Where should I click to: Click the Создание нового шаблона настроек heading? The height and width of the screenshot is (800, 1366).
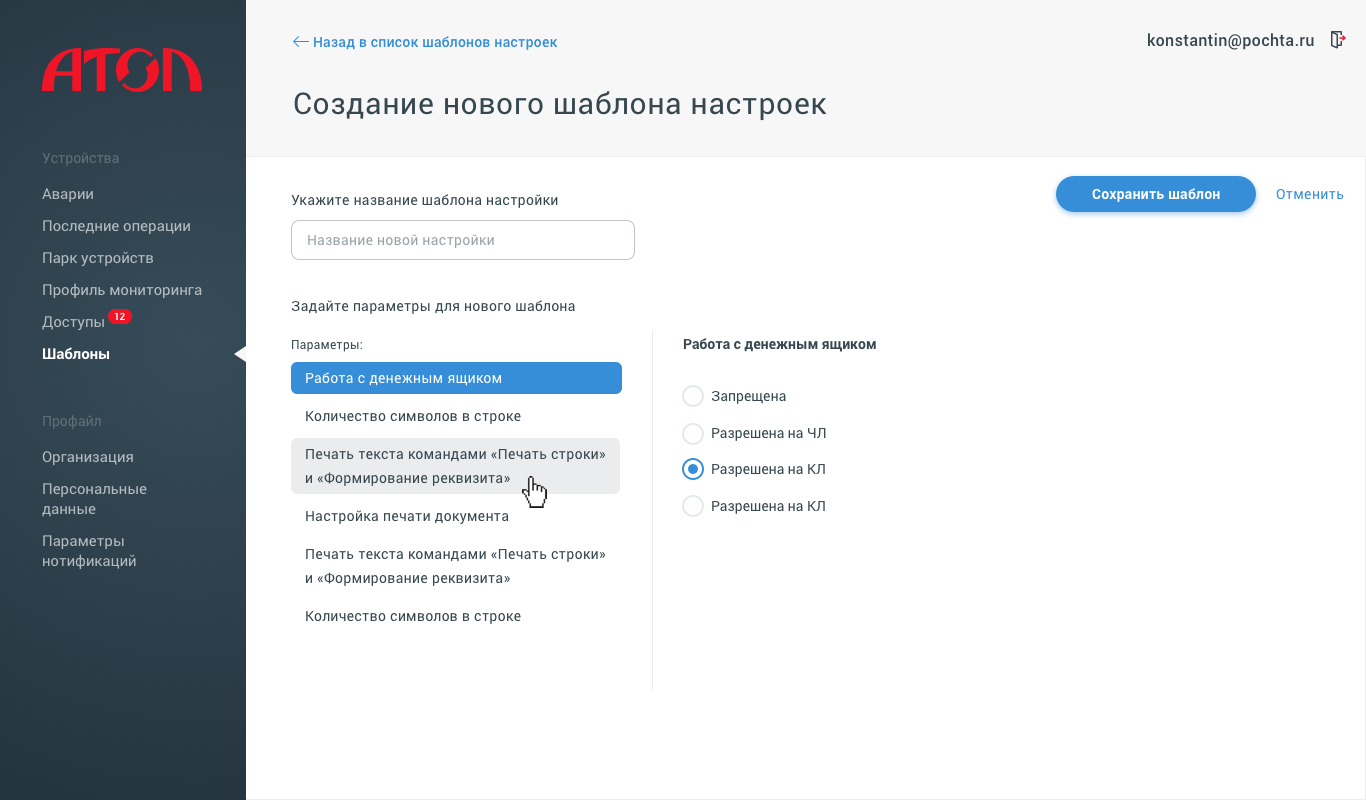click(560, 104)
